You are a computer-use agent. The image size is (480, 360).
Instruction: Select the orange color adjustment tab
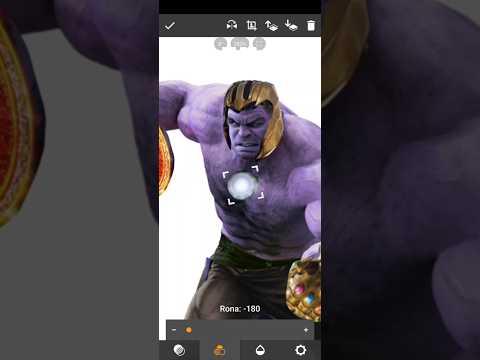pos(219,350)
